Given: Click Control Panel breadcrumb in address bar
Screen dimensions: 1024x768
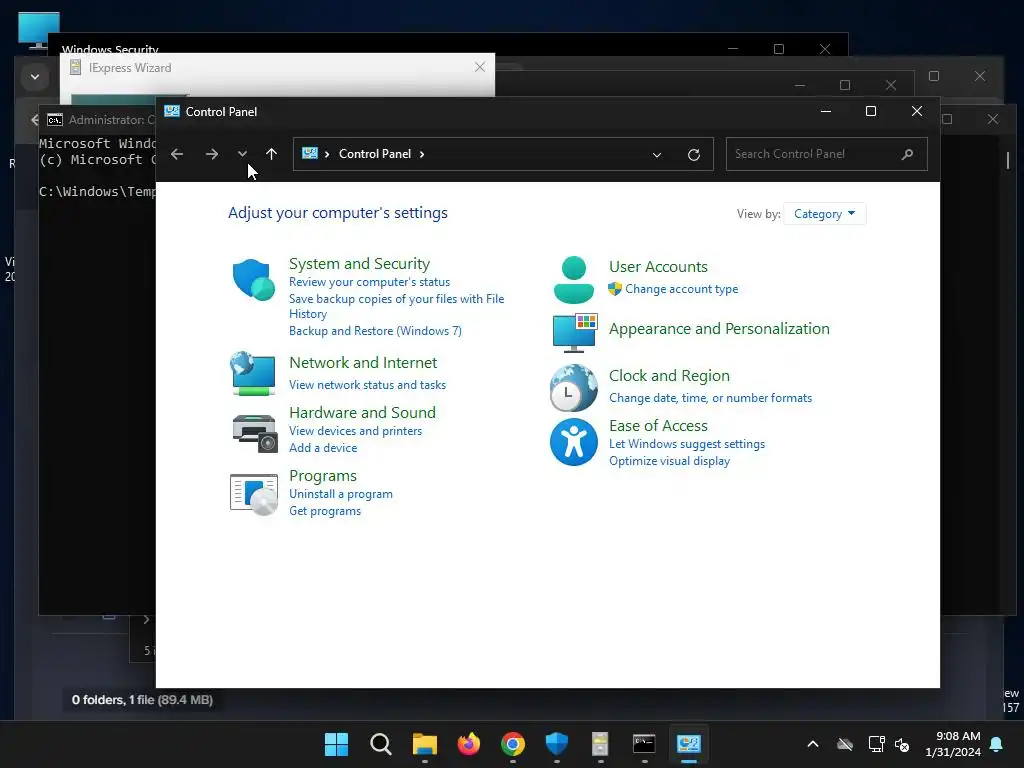Looking at the screenshot, I should click(375, 154).
